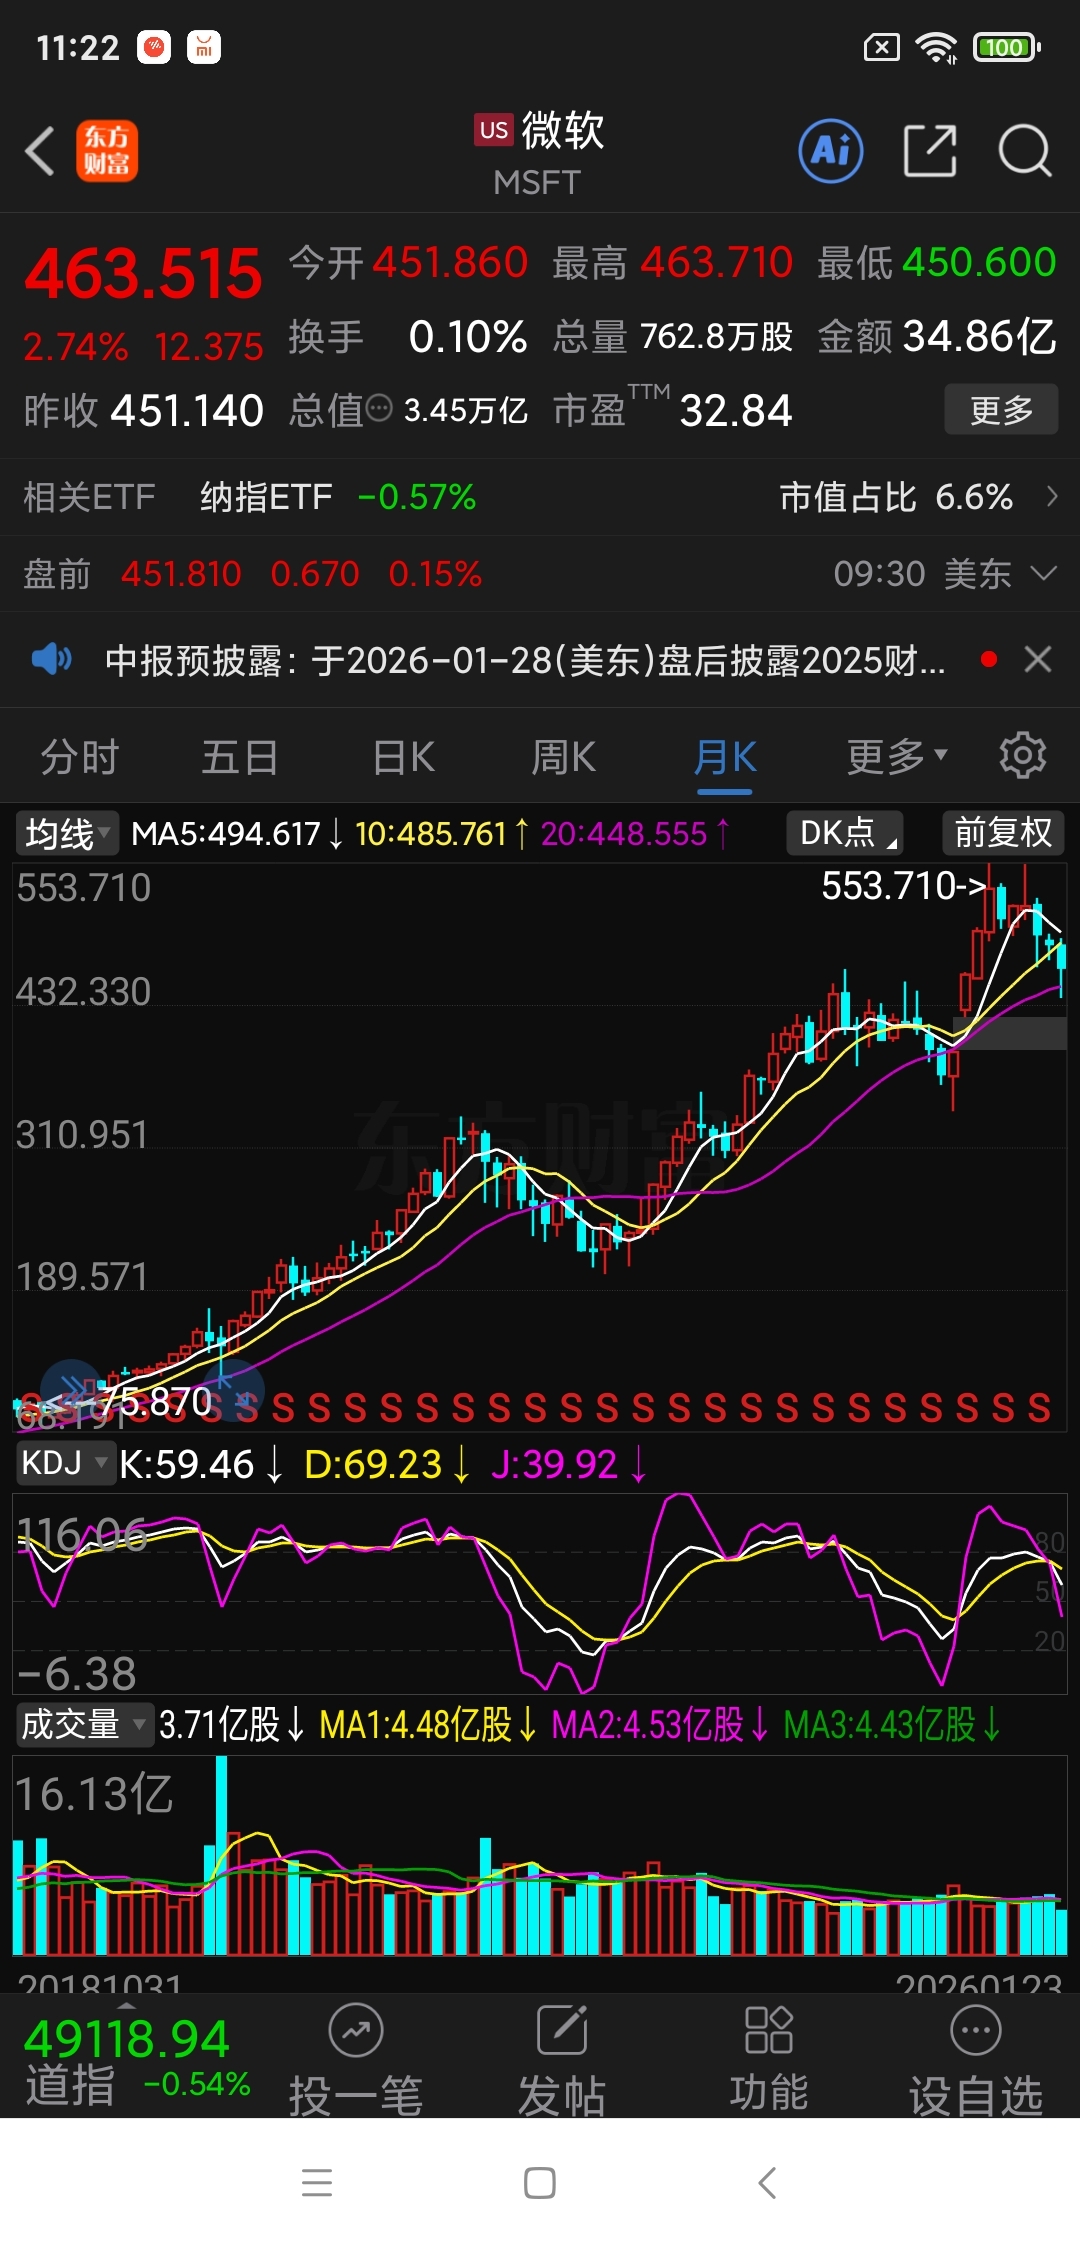Expand the 道指 index ticker arrow

click(126, 2005)
